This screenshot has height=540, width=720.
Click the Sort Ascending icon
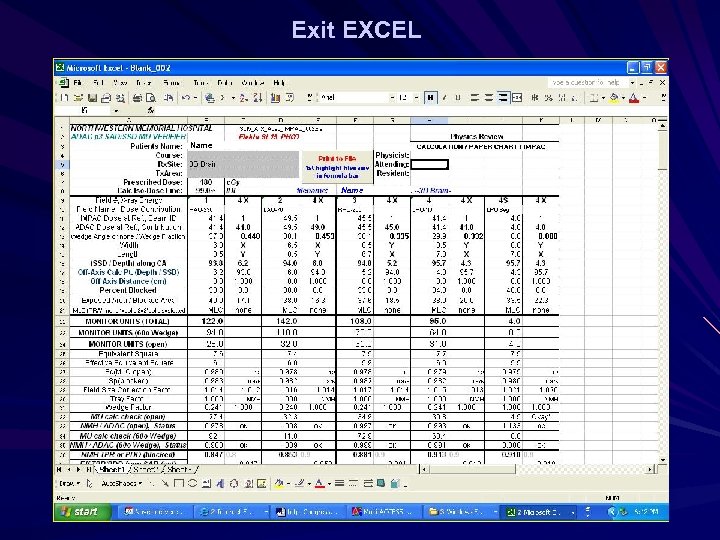(243, 98)
